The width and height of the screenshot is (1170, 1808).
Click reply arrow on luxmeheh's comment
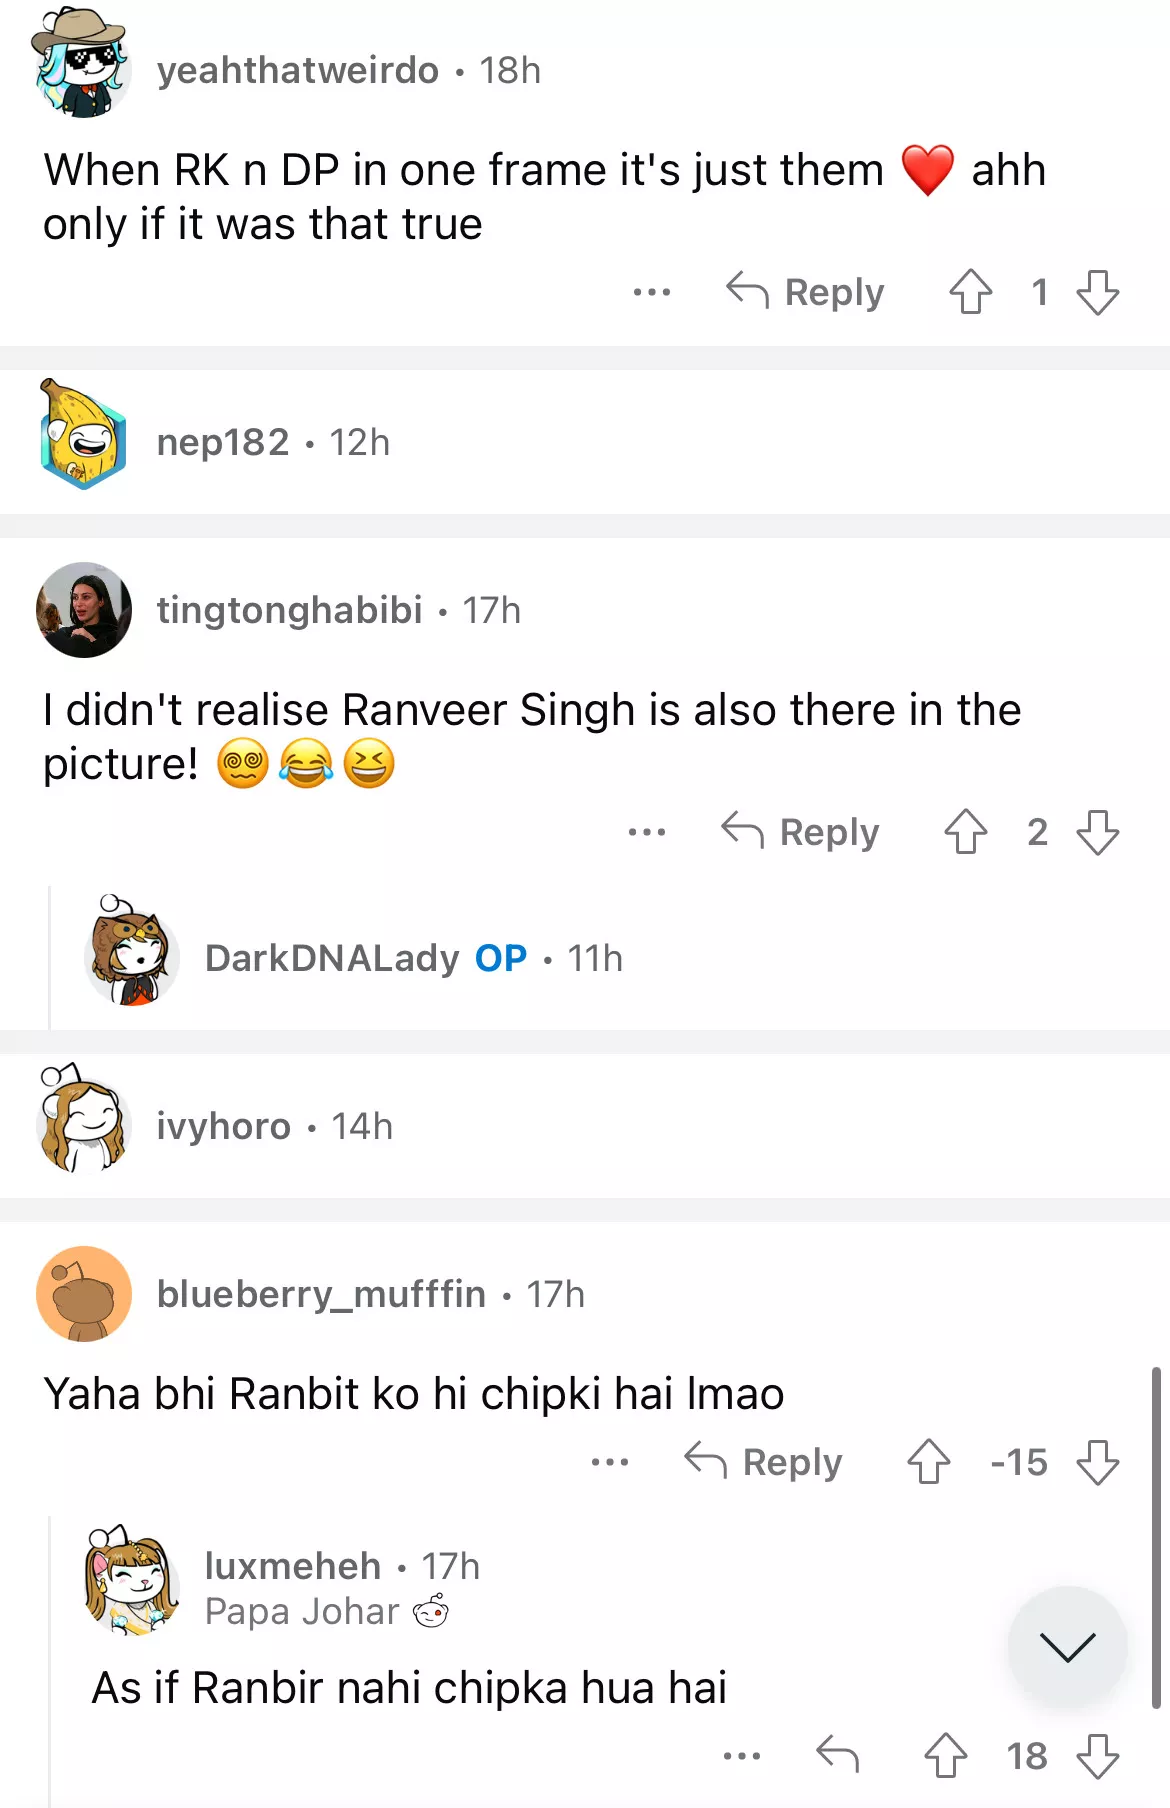pos(838,1754)
